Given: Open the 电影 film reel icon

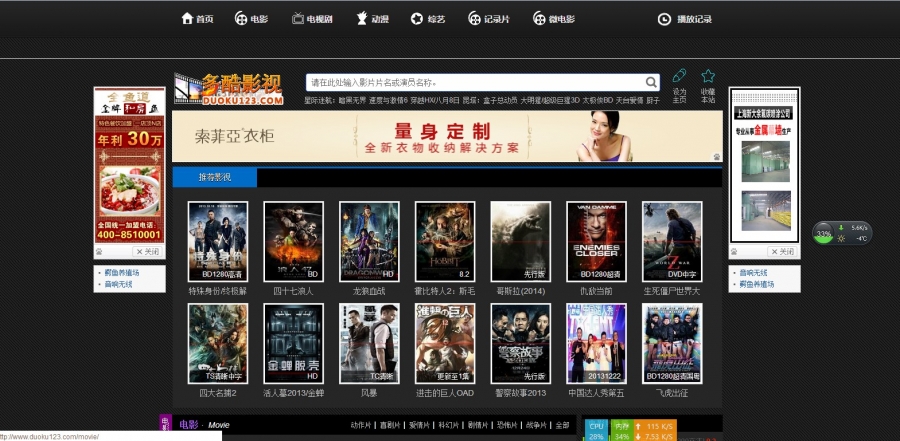Looking at the screenshot, I should click(x=240, y=18).
